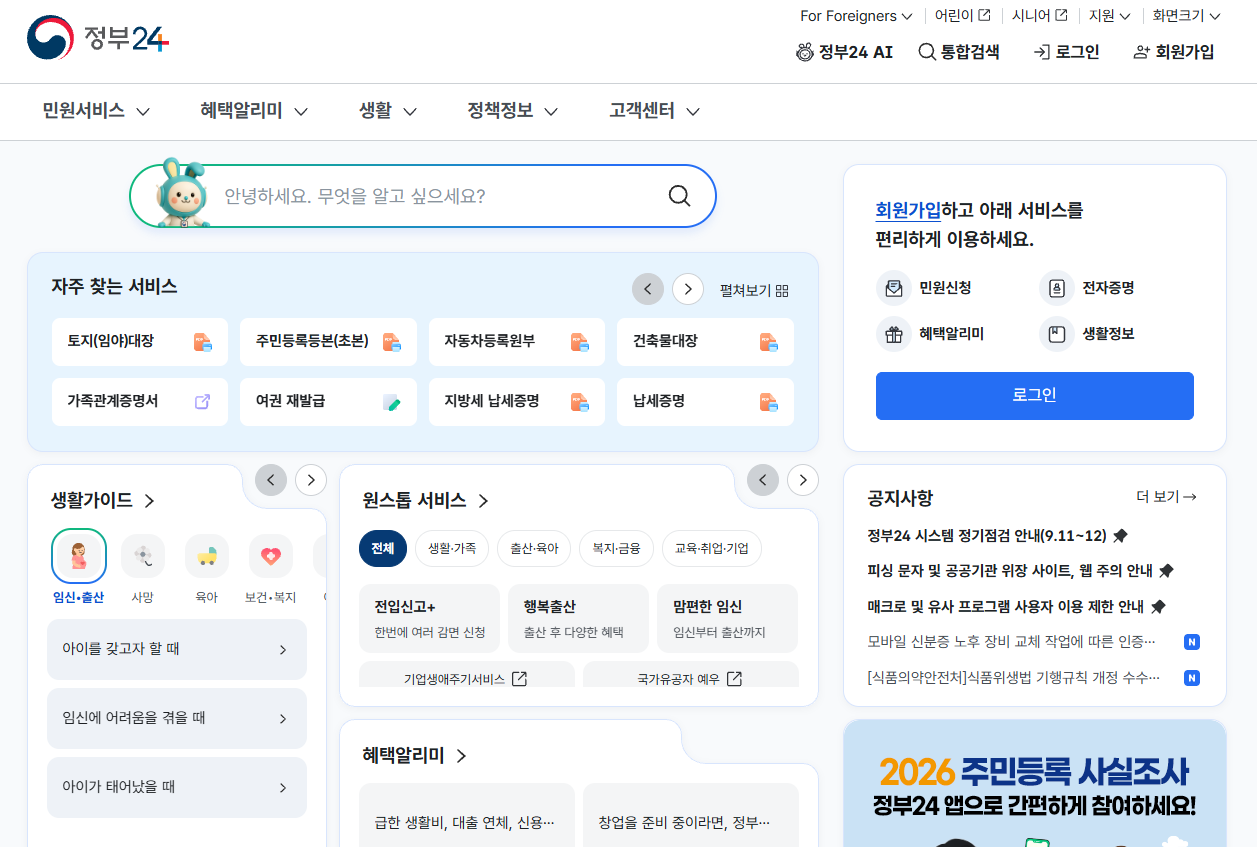Click 회원가입 in the top header
Image resolution: width=1257 pixels, height=847 pixels.
[x=1174, y=52]
